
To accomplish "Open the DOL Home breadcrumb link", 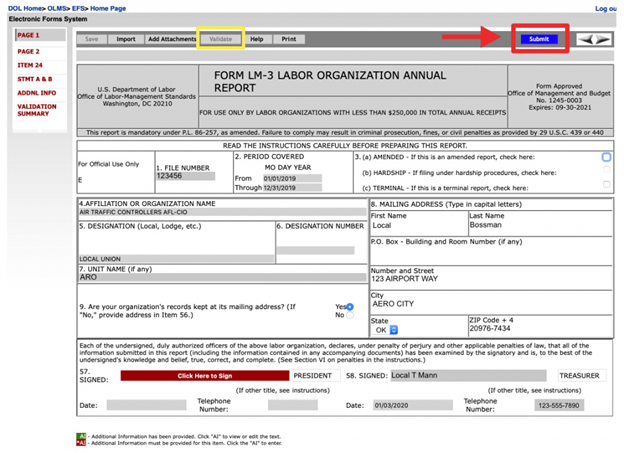I will [23, 8].
